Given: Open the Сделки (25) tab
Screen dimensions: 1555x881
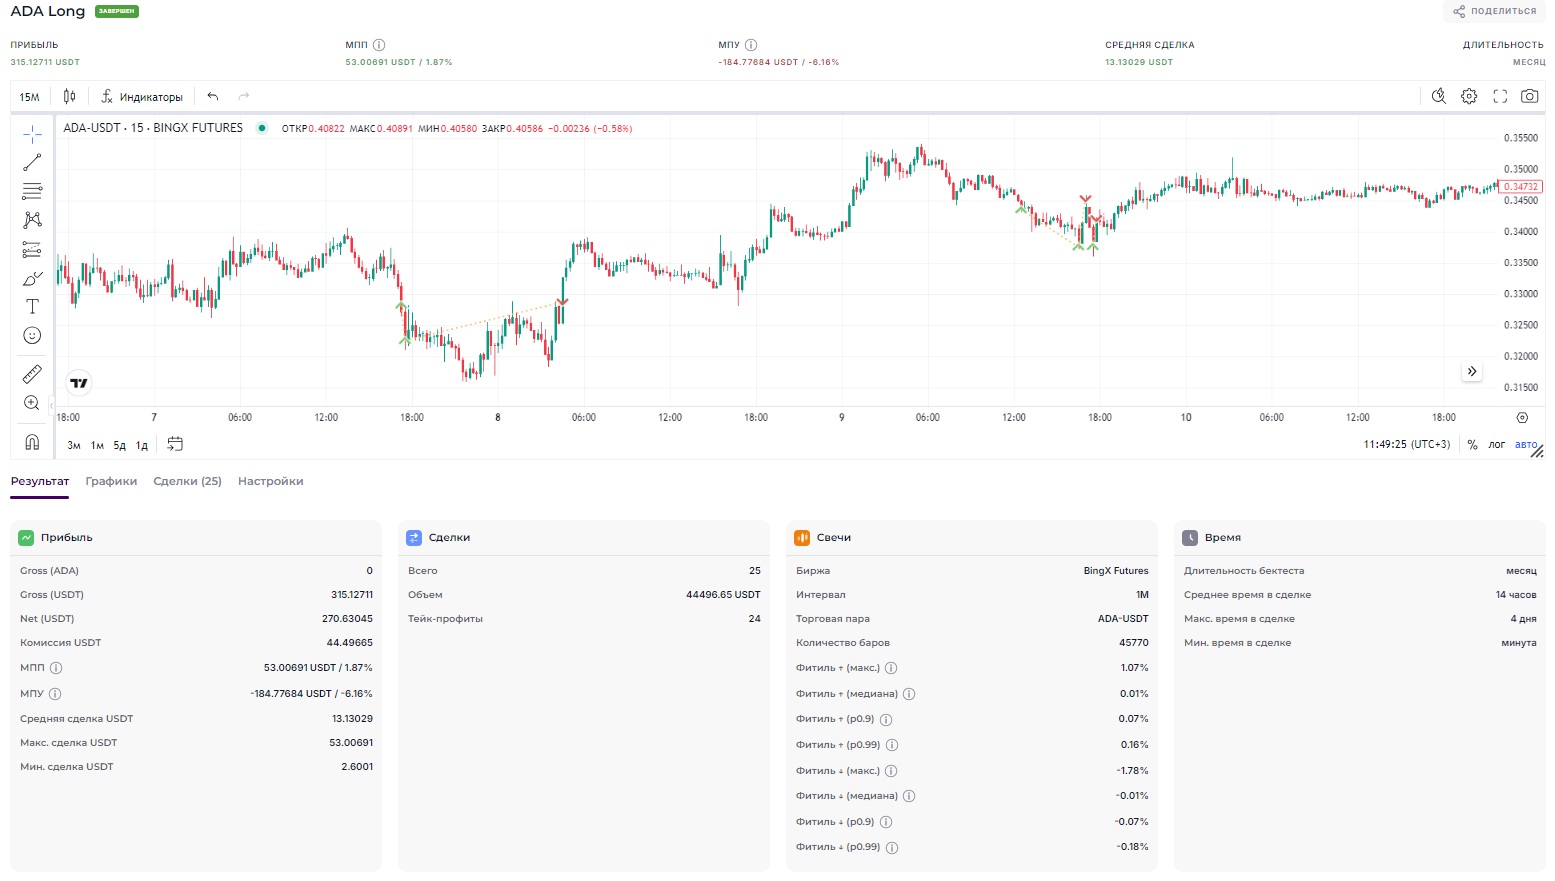Looking at the screenshot, I should click(187, 481).
